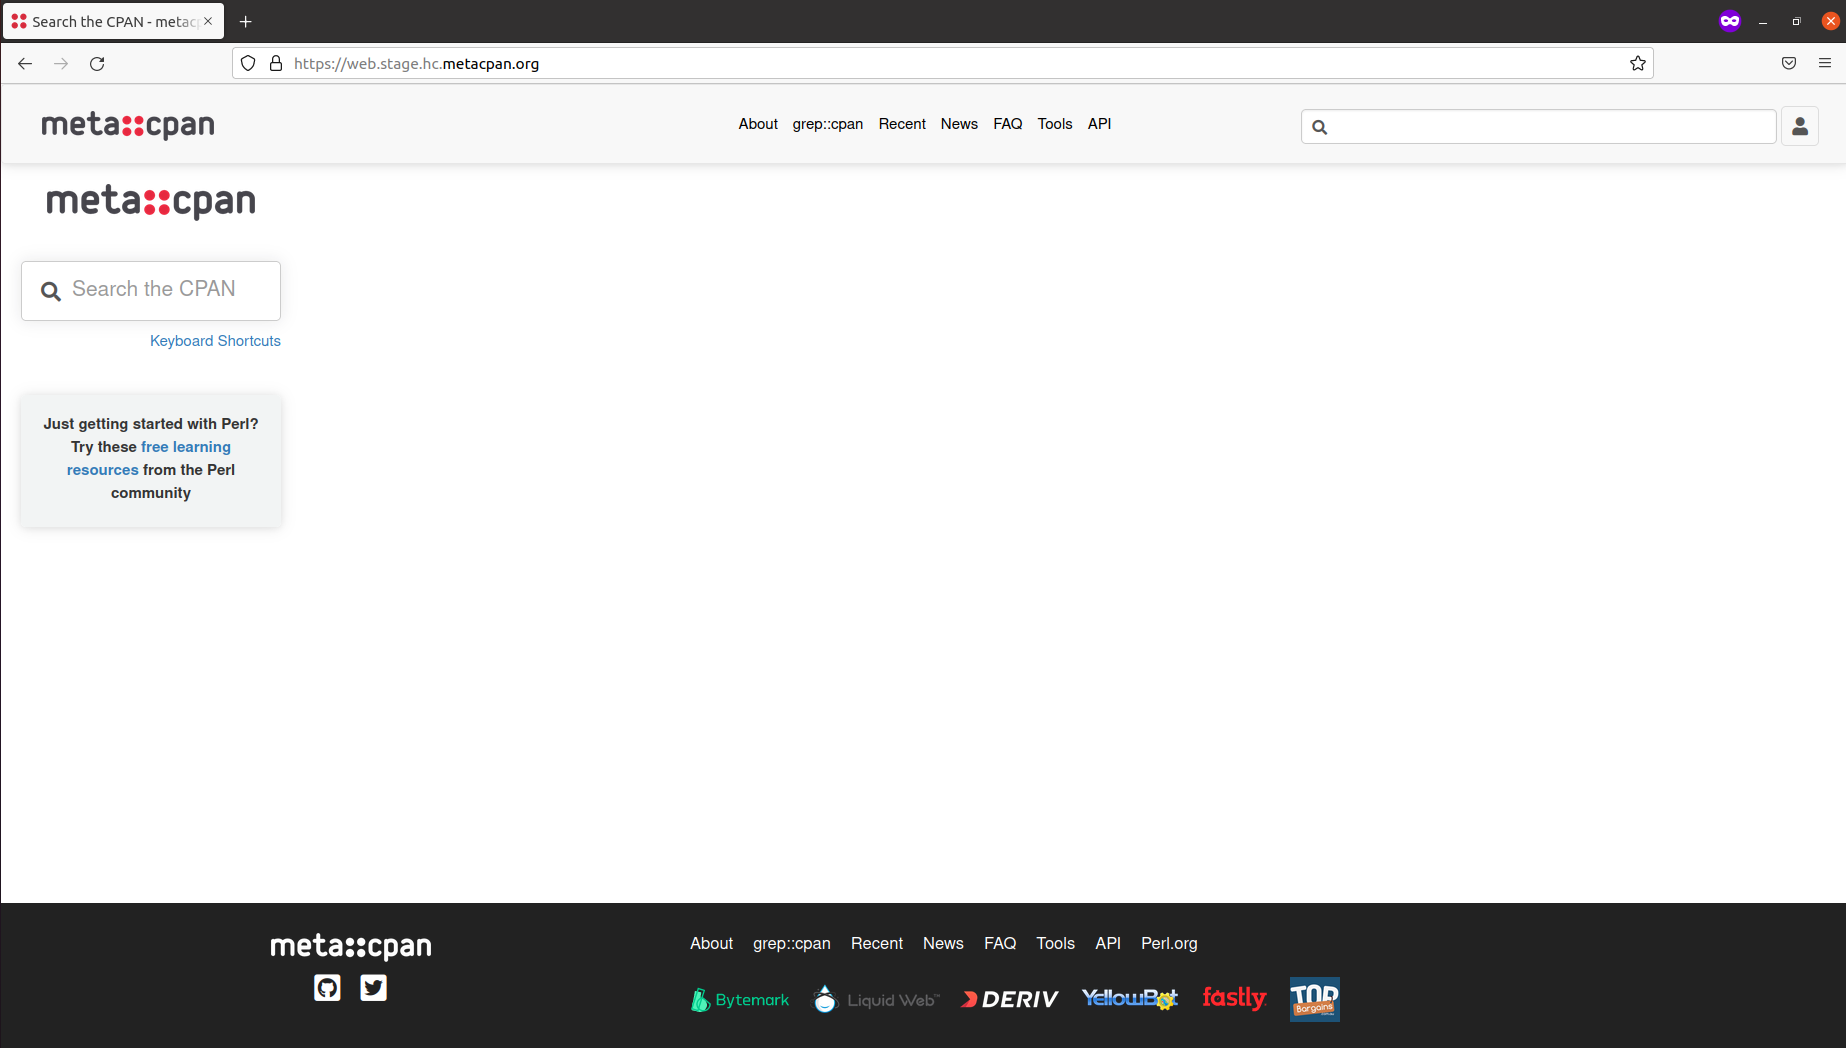Click FAQ in the footer
This screenshot has height=1048, width=1846.
tap(1000, 943)
